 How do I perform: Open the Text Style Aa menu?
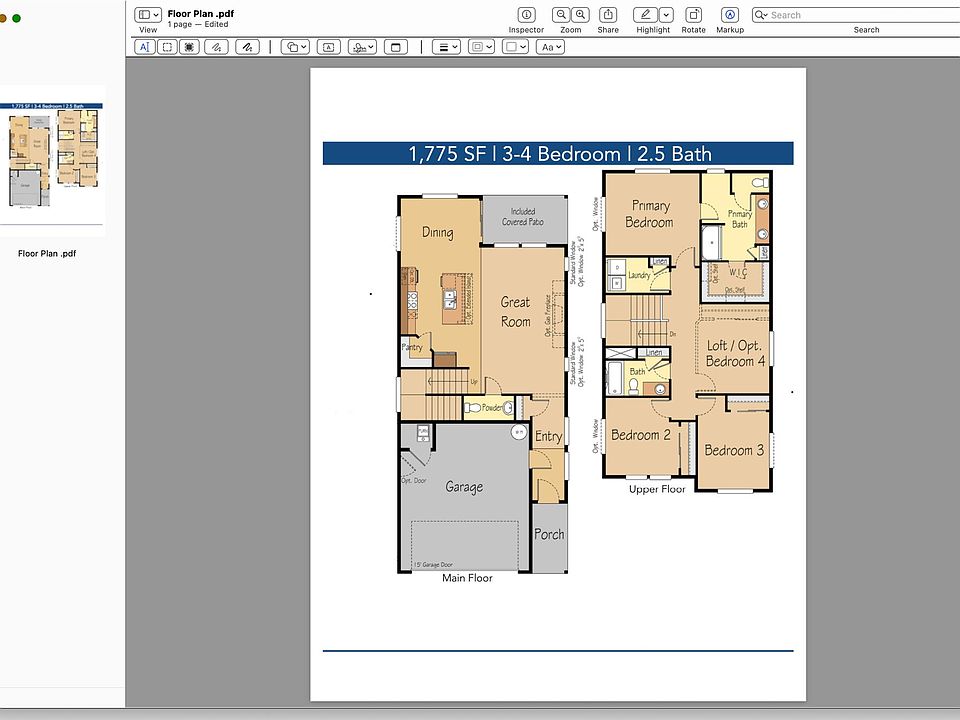click(550, 47)
